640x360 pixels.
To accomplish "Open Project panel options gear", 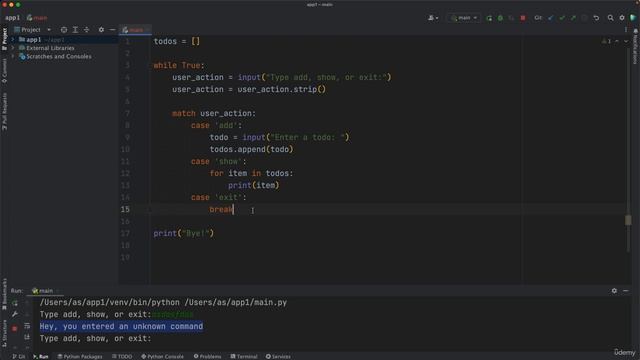I will 101,30.
